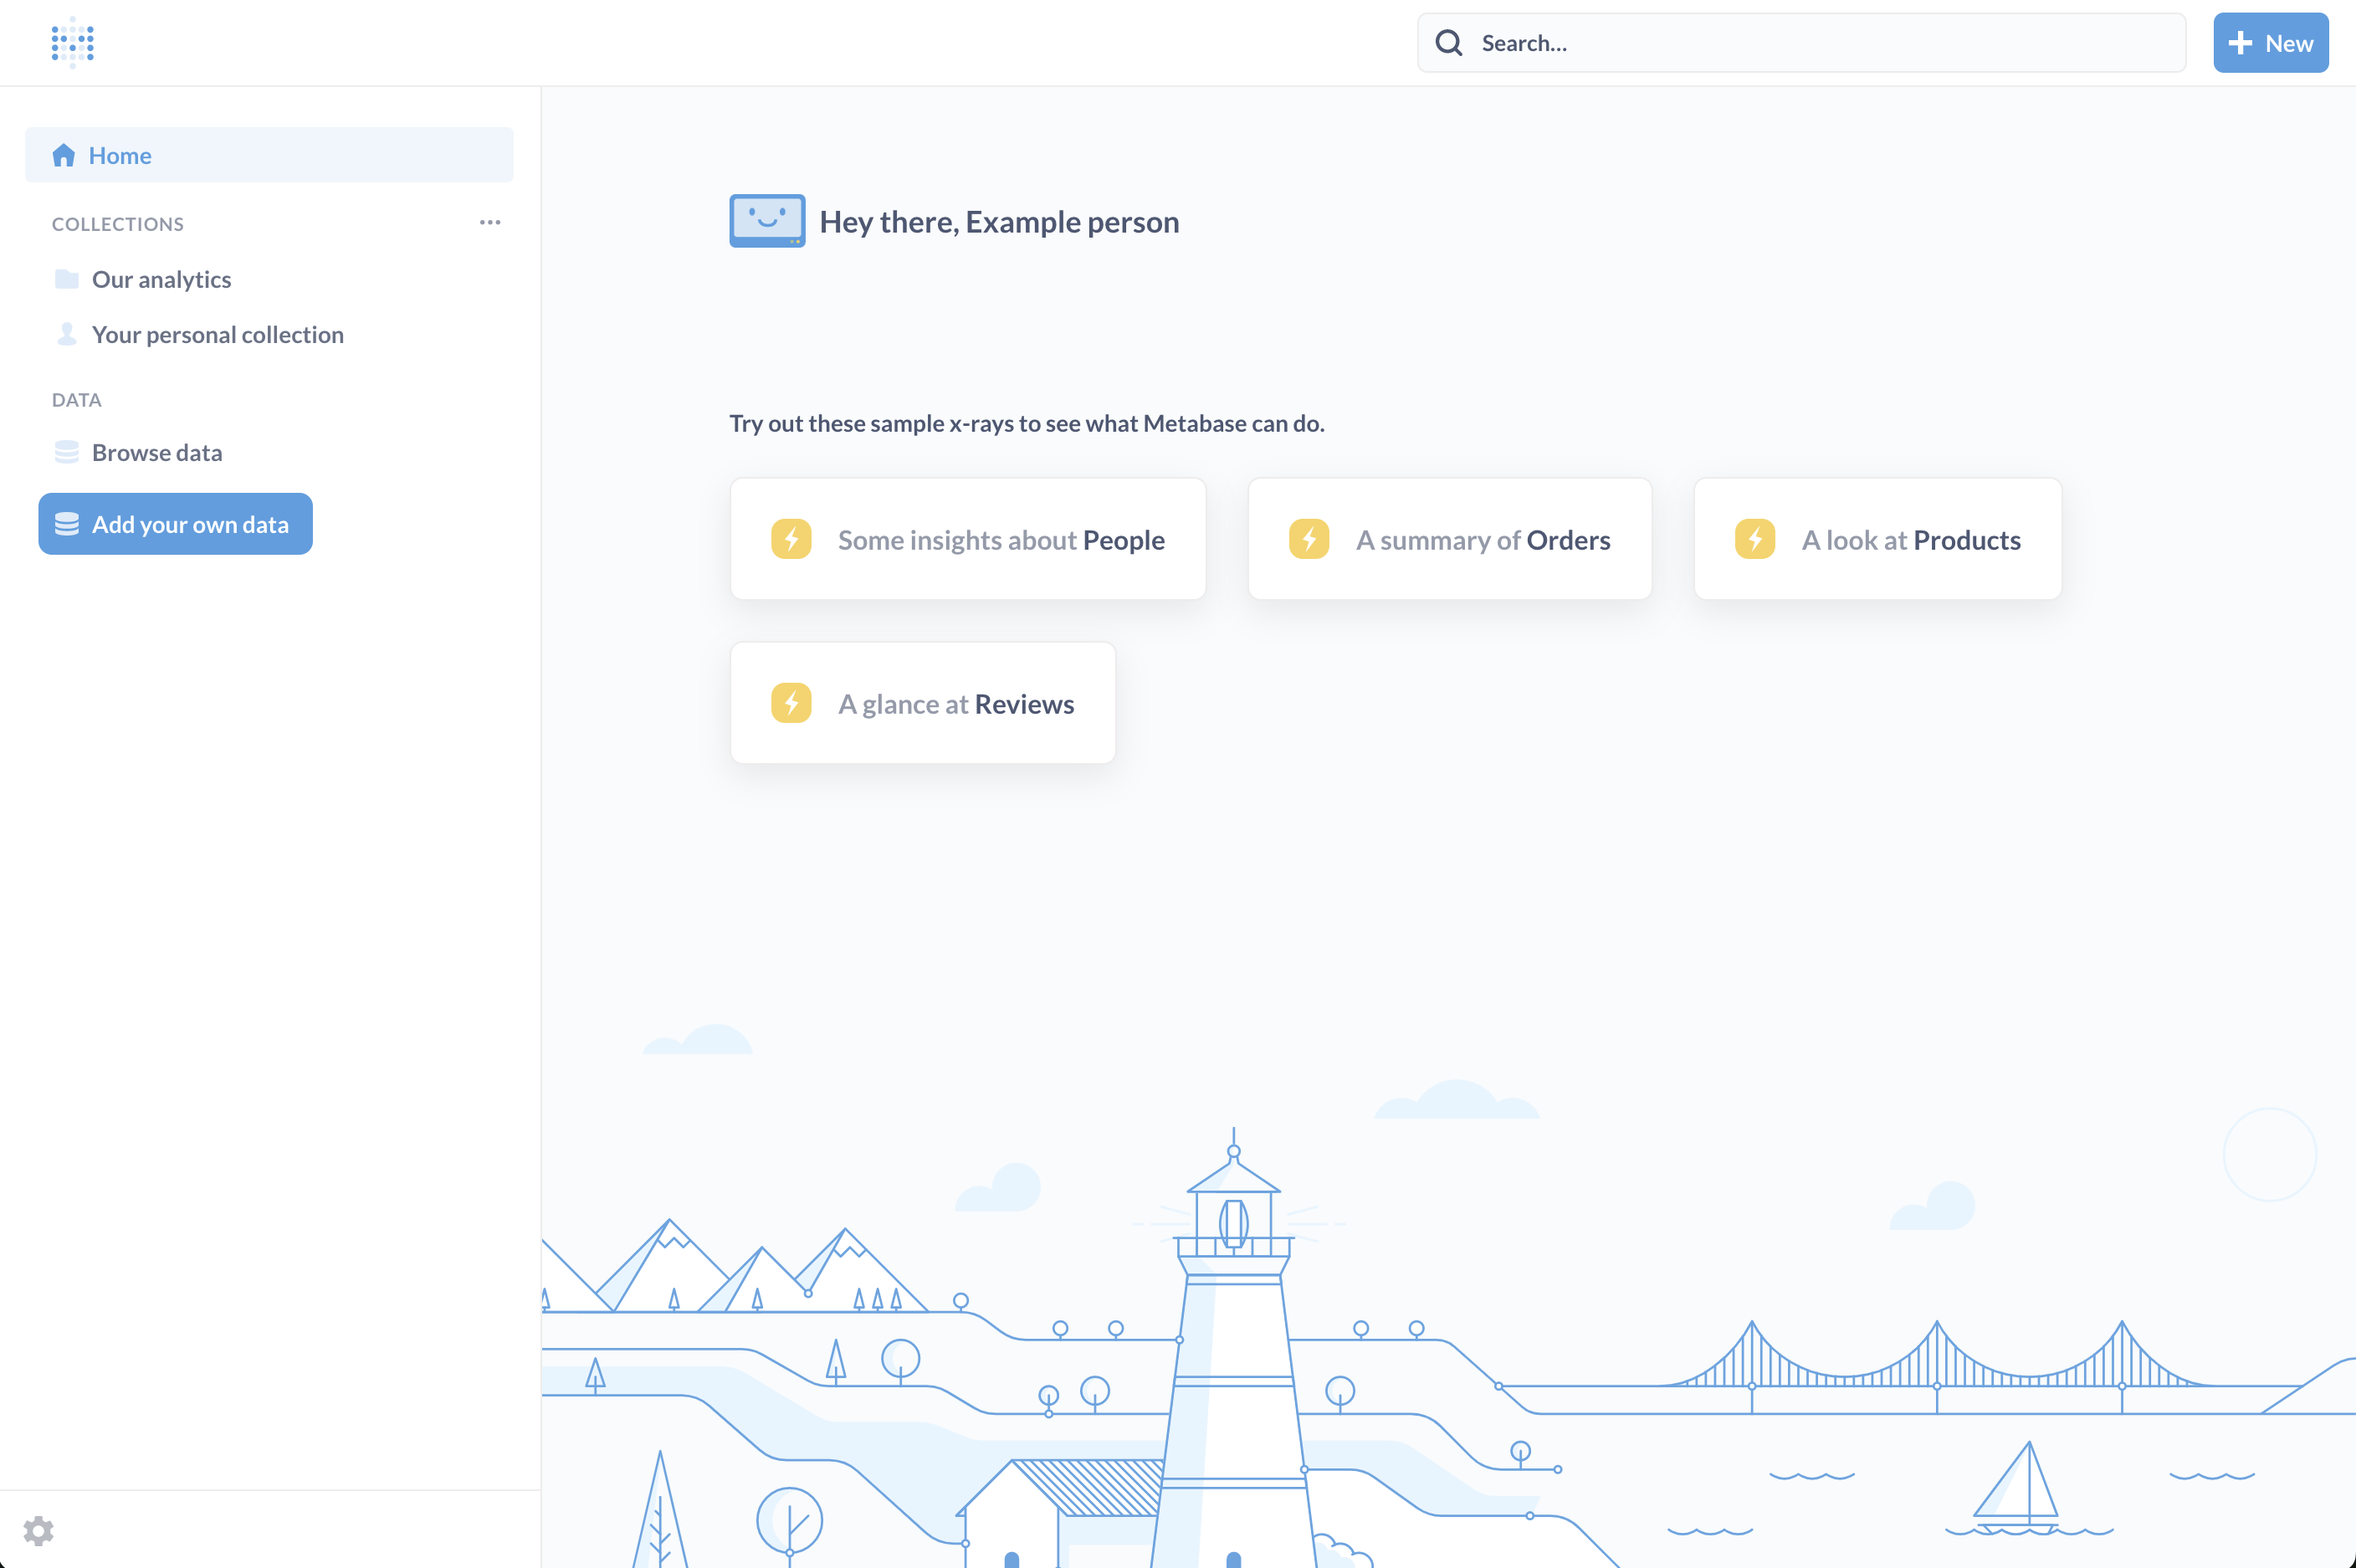Click the personal collection person icon
The width and height of the screenshot is (2356, 1568).
click(67, 334)
